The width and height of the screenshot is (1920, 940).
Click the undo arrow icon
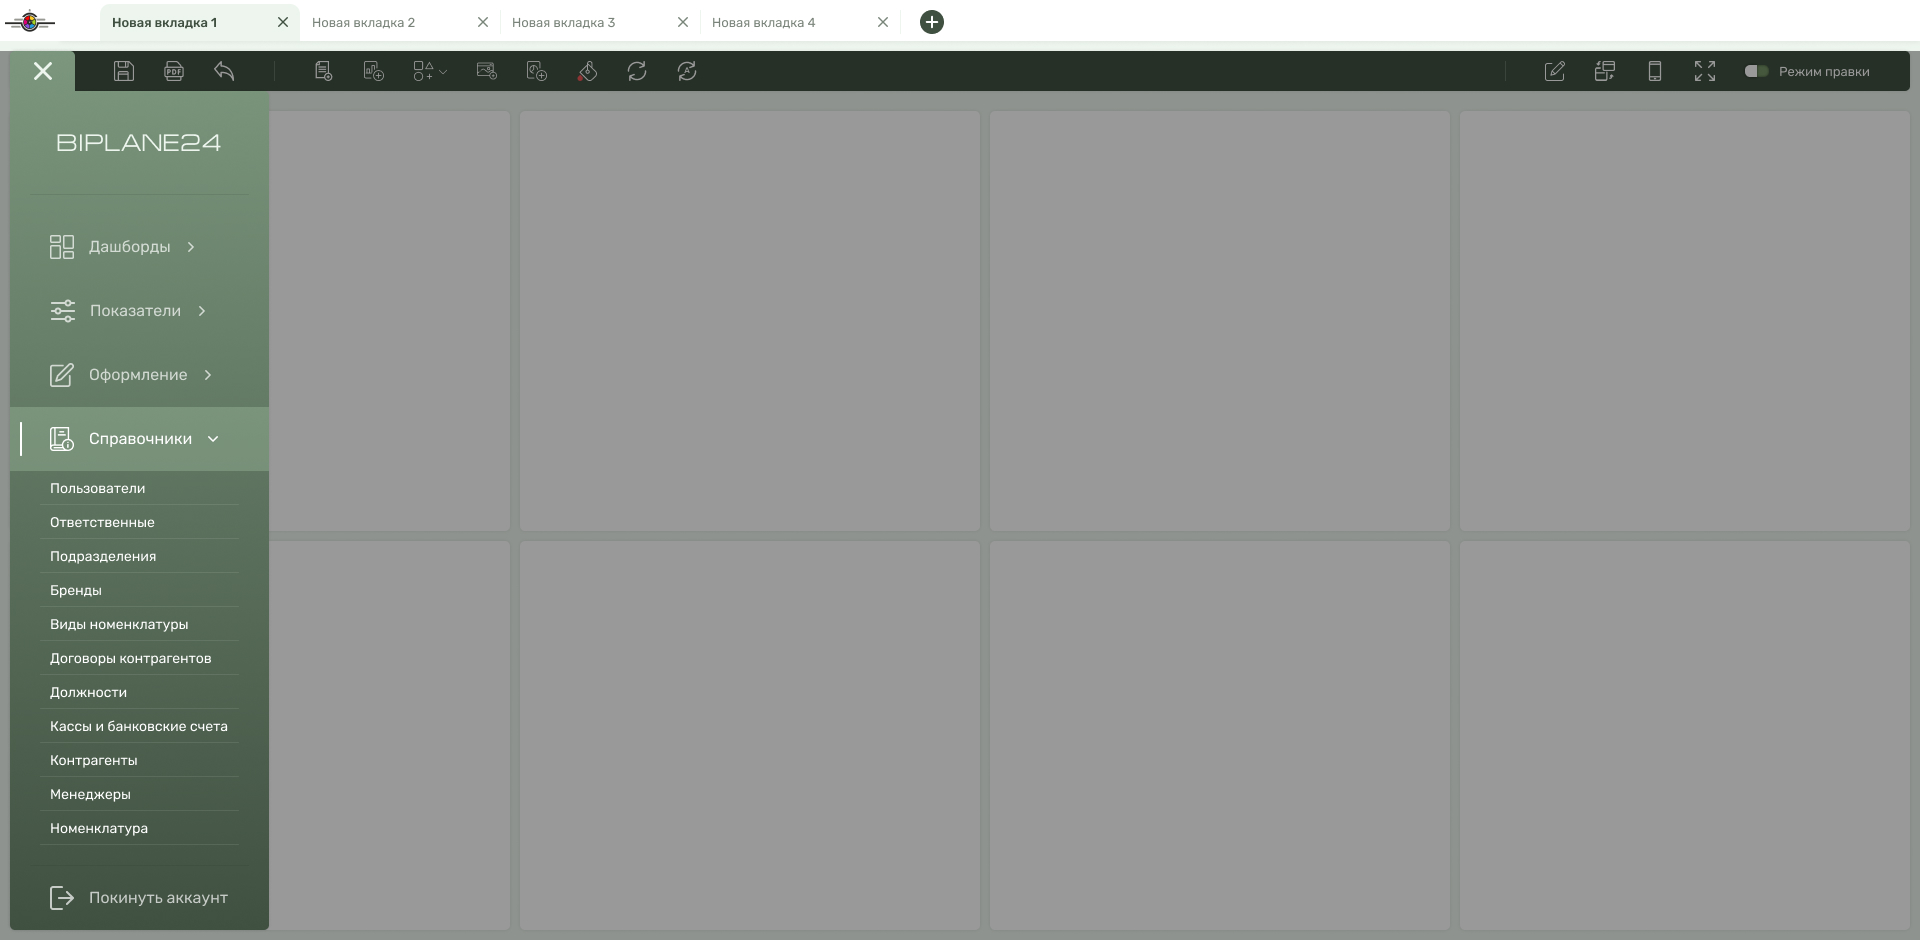pyautogui.click(x=224, y=71)
